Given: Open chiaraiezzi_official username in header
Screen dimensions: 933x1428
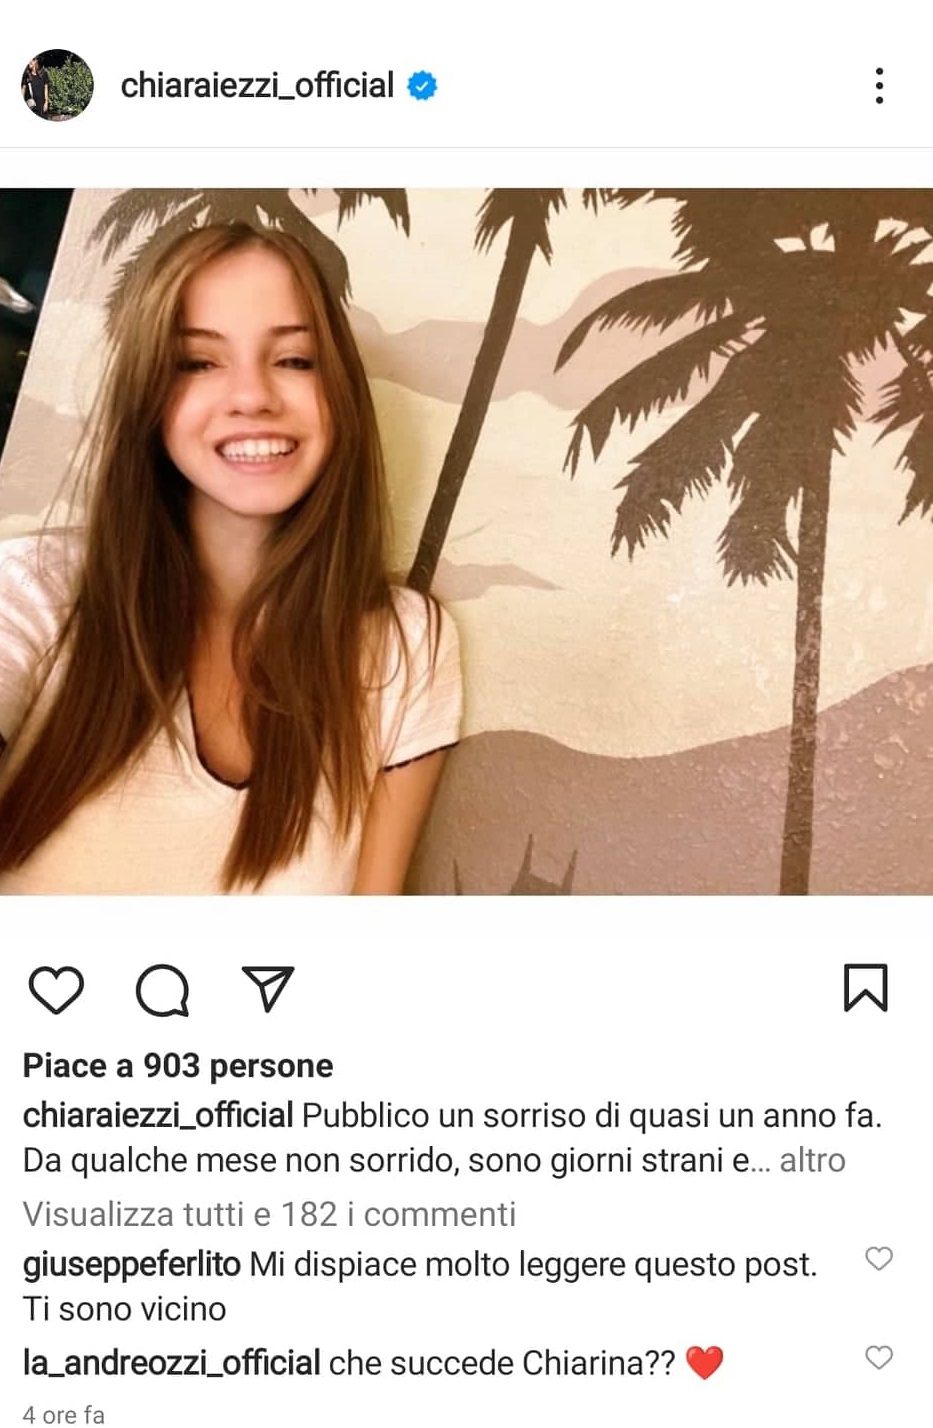Looking at the screenshot, I should (257, 86).
